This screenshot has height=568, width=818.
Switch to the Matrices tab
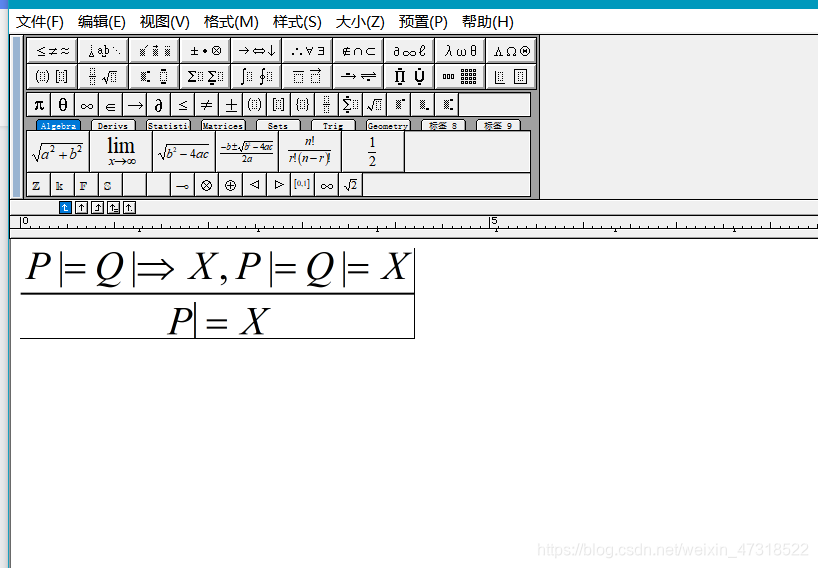click(223, 126)
